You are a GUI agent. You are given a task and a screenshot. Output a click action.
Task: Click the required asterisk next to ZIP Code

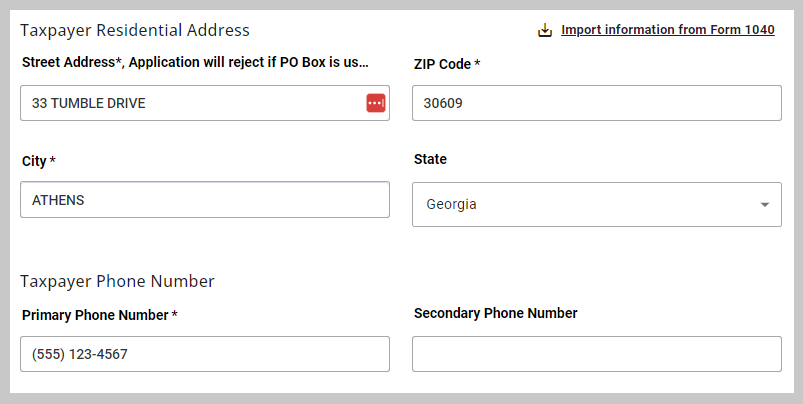pyautogui.click(x=477, y=63)
